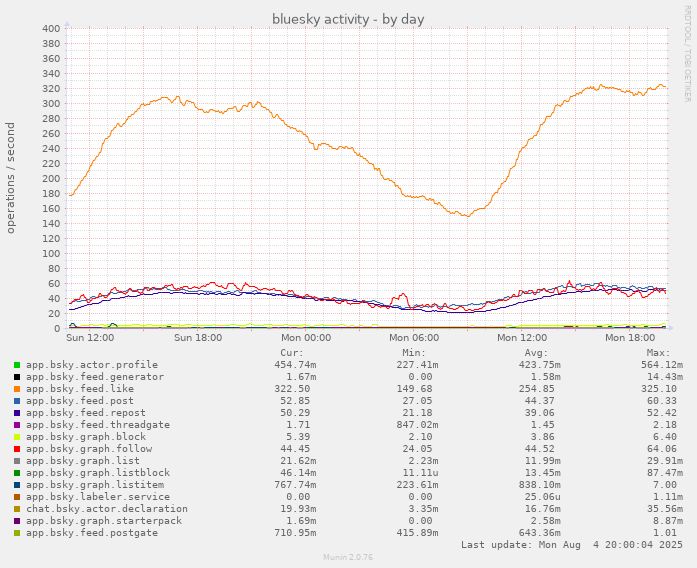Click the 'Sun 12:00' x-axis label

pyautogui.click(x=90, y=338)
